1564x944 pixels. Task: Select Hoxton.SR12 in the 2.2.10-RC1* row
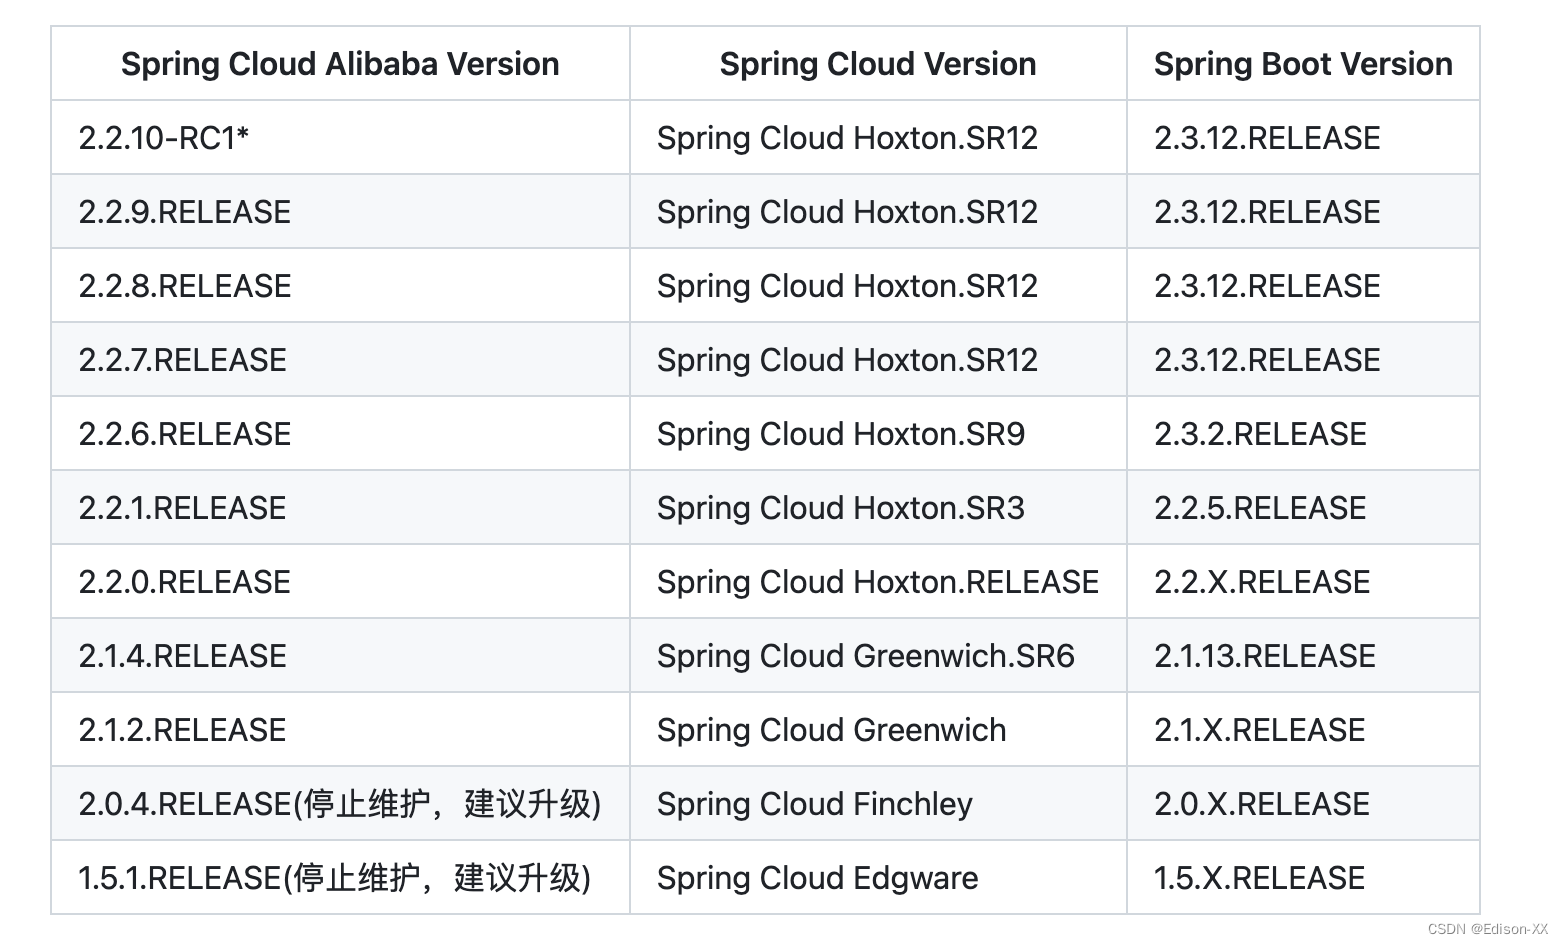(878, 138)
